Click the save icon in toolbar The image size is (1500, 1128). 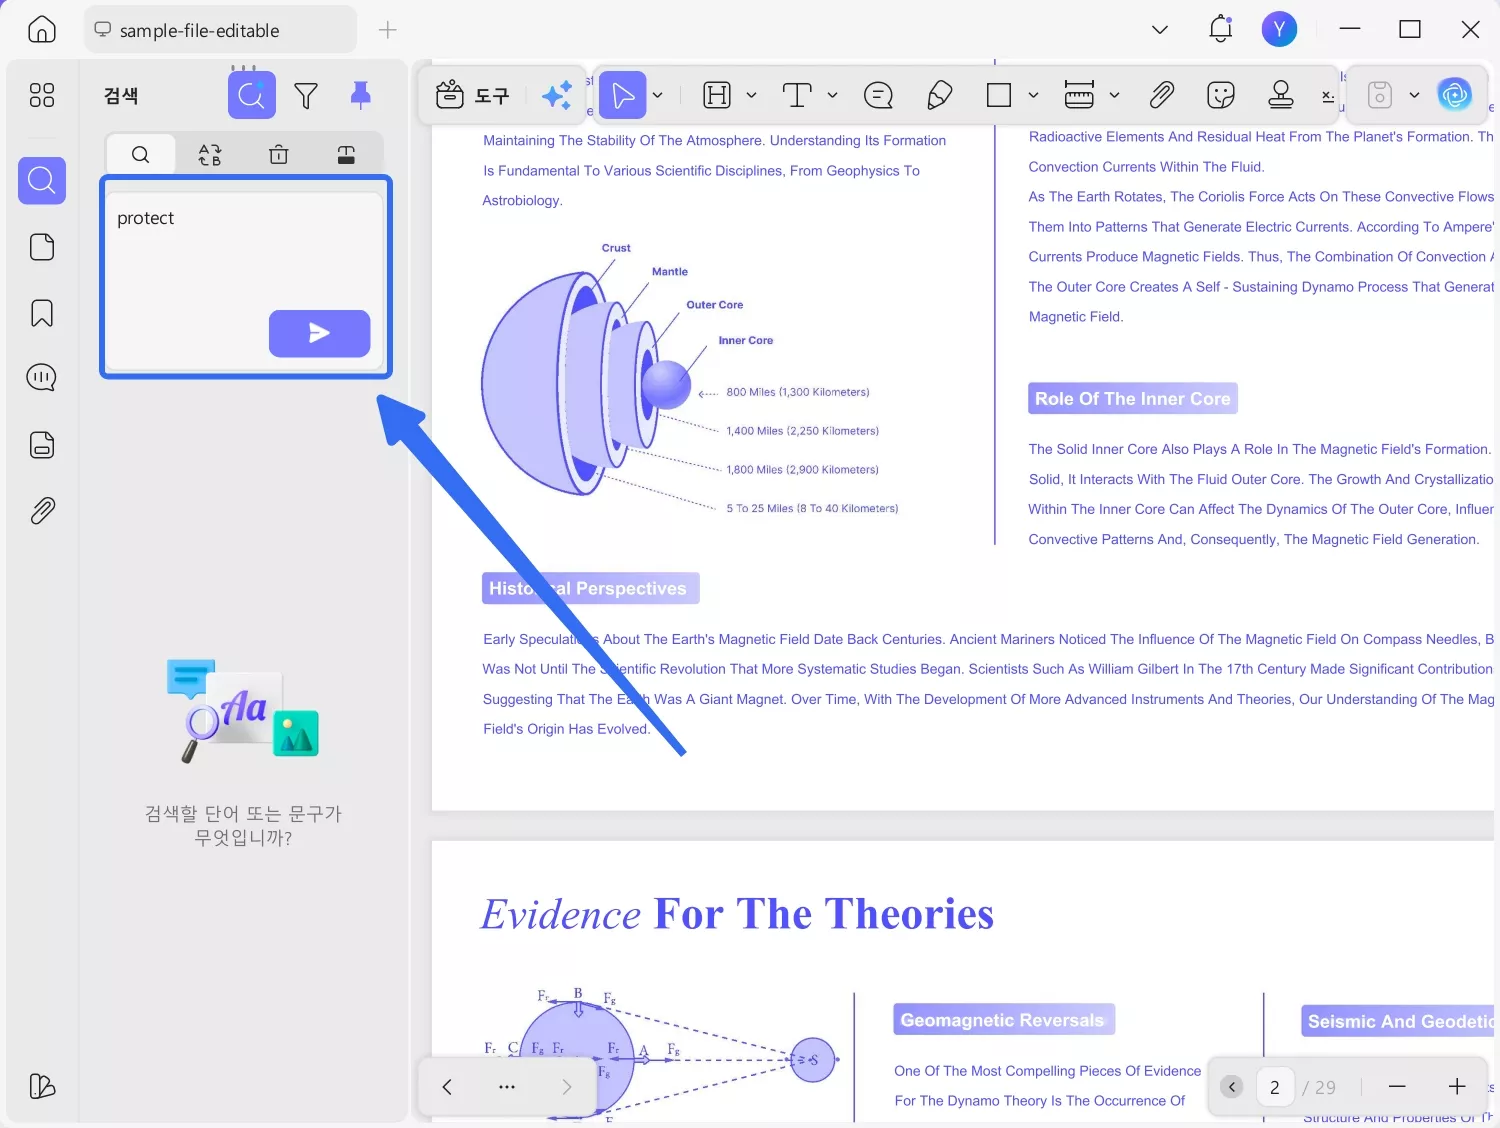(1380, 96)
